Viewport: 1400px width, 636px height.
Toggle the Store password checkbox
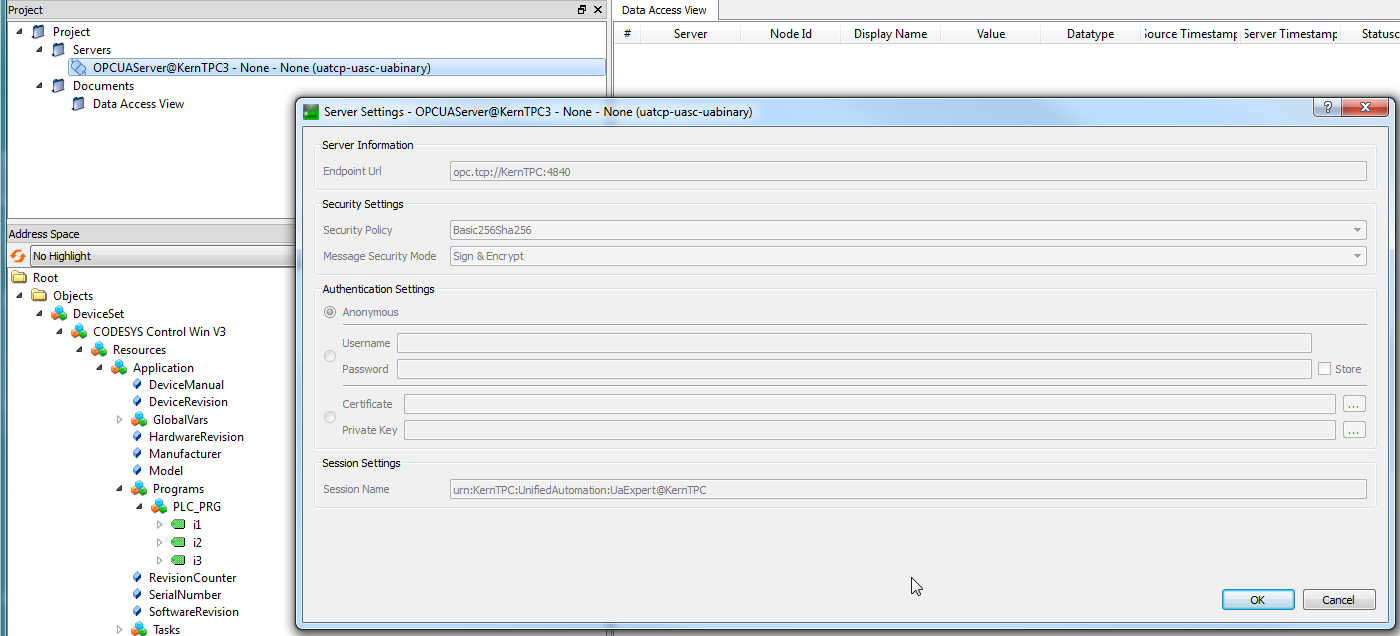1325,369
